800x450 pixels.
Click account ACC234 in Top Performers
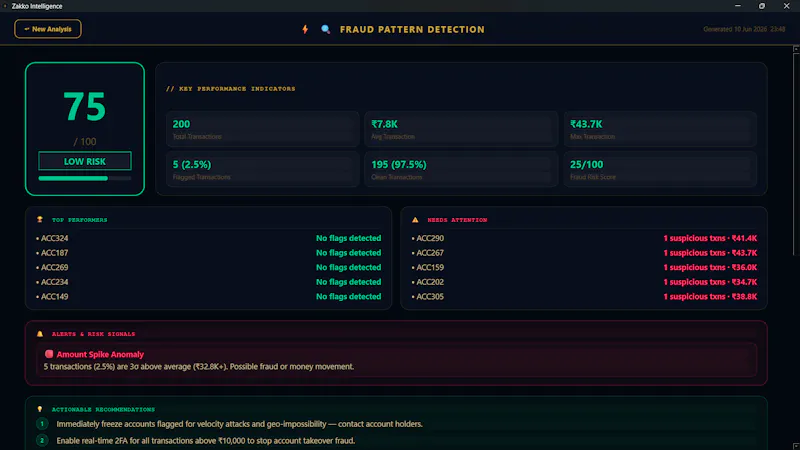pos(54,282)
